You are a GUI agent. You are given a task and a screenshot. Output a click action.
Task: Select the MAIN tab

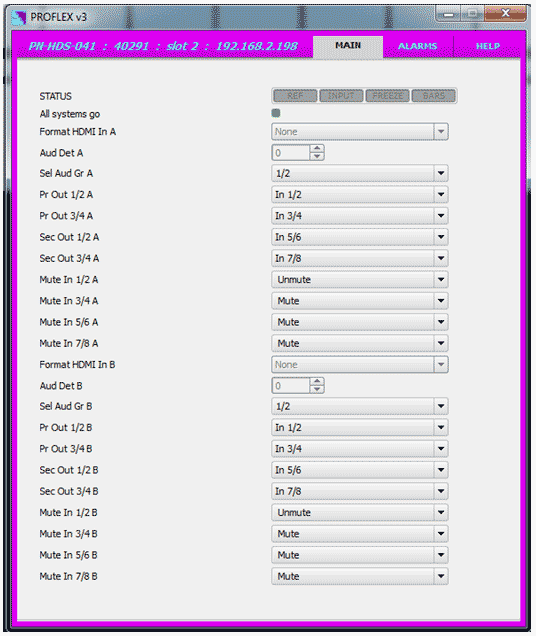coord(348,46)
